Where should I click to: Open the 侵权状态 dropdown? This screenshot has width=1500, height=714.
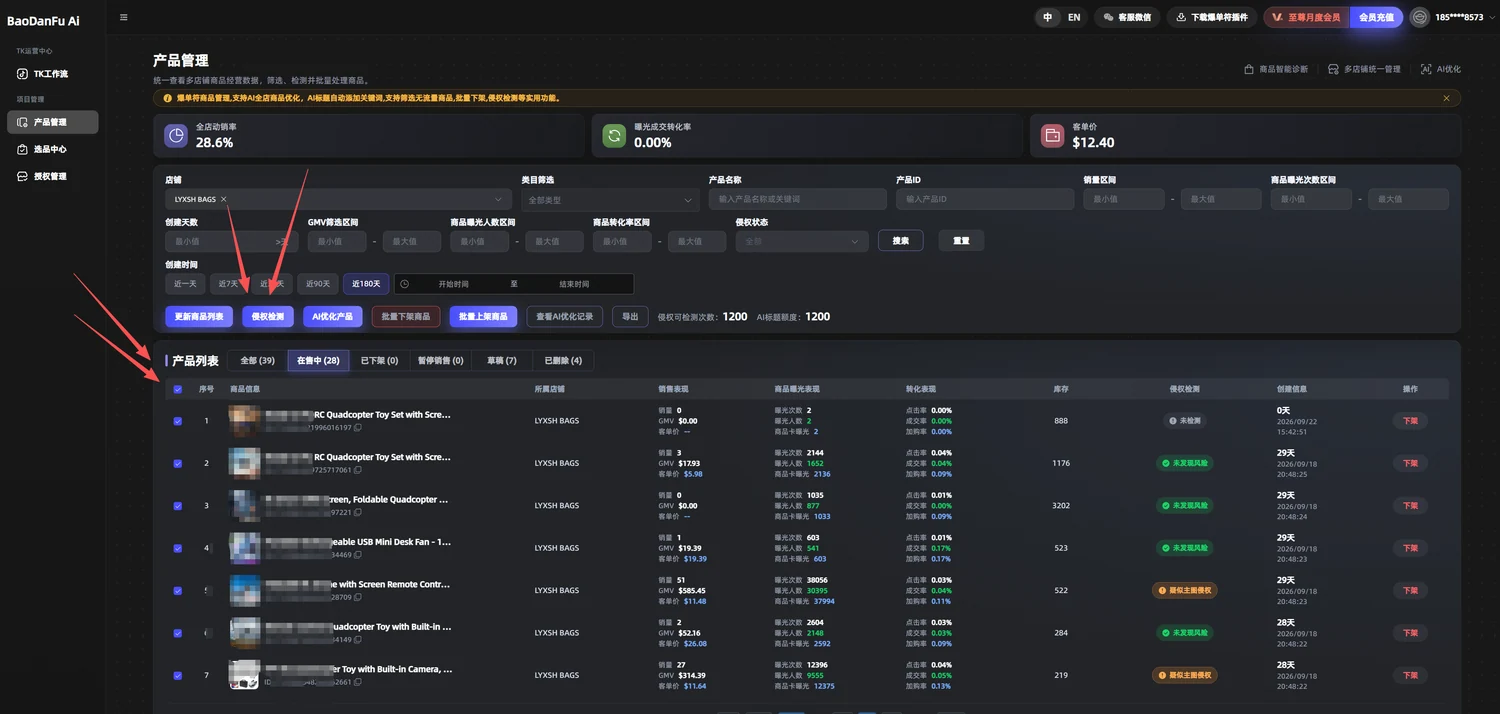(x=802, y=241)
